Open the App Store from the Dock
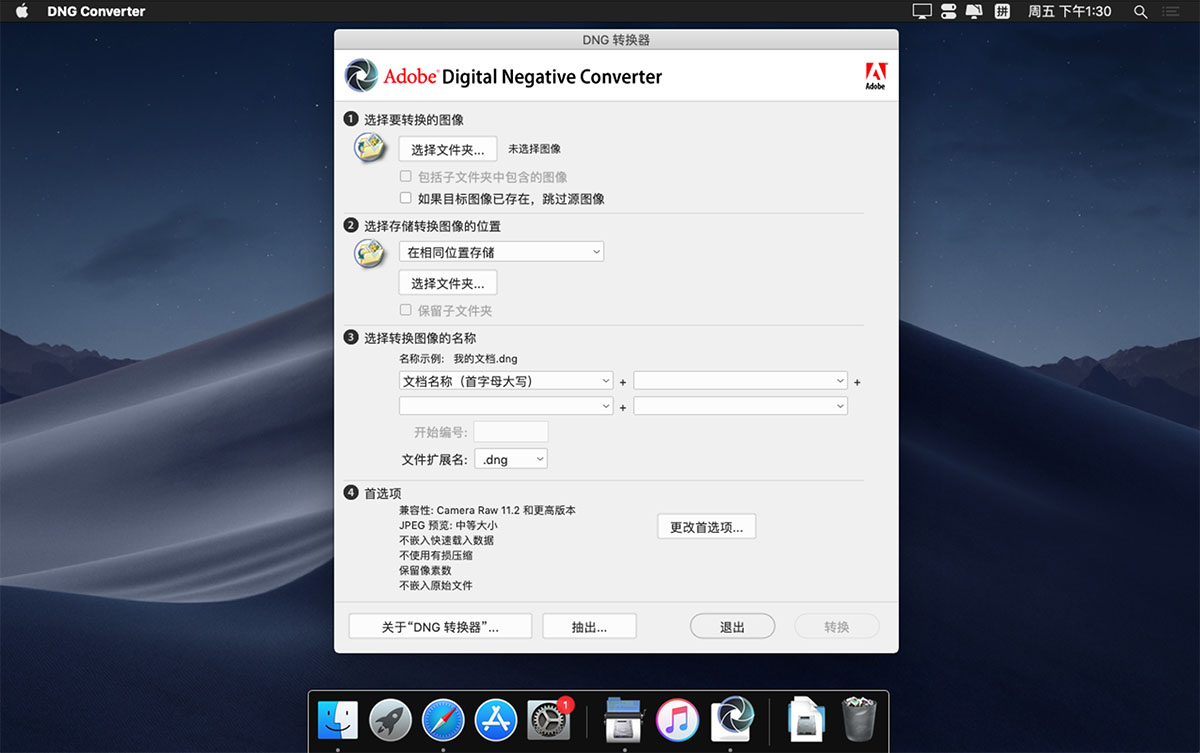1200x753 pixels. (x=495, y=719)
